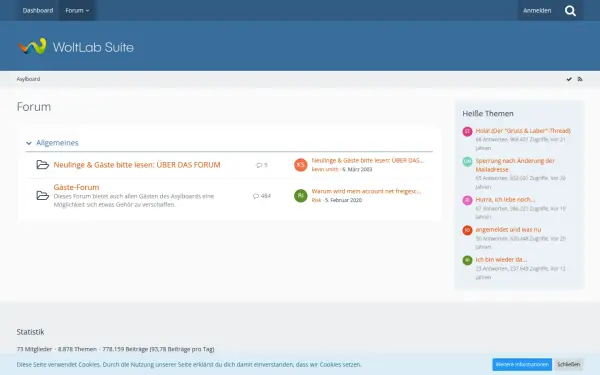Click avatar beside angemeldet und was nu
The image size is (600, 375).
pos(467,230)
